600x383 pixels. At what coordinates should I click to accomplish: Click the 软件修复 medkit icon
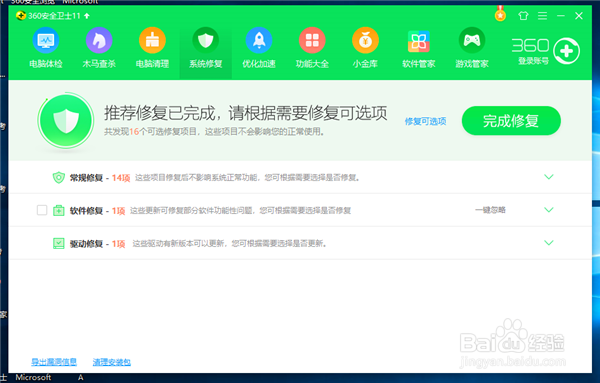click(x=59, y=210)
